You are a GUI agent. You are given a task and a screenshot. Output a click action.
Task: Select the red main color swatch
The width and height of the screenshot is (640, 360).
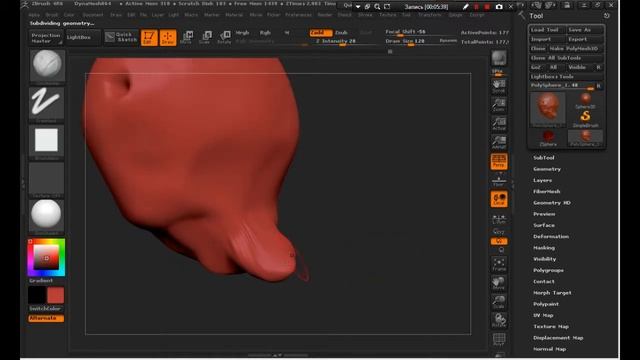tap(56, 295)
